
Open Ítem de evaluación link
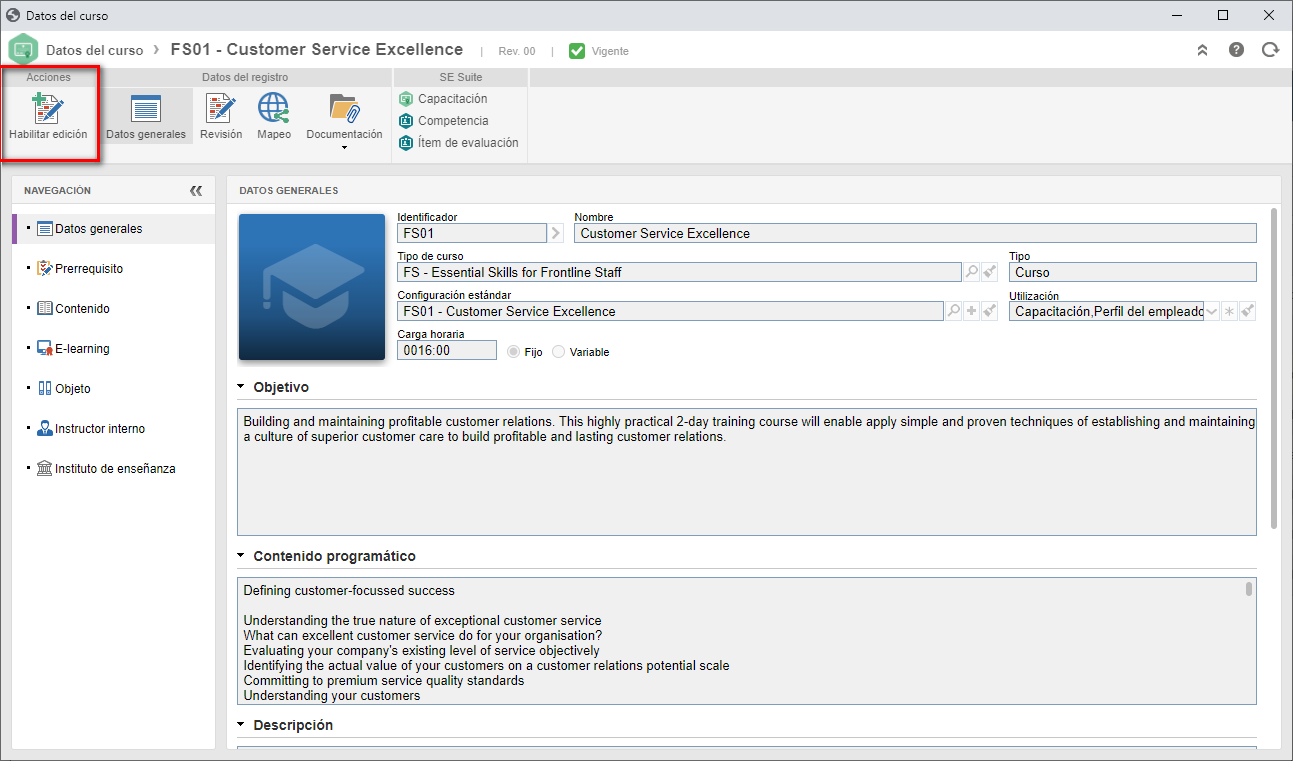[x=458, y=143]
